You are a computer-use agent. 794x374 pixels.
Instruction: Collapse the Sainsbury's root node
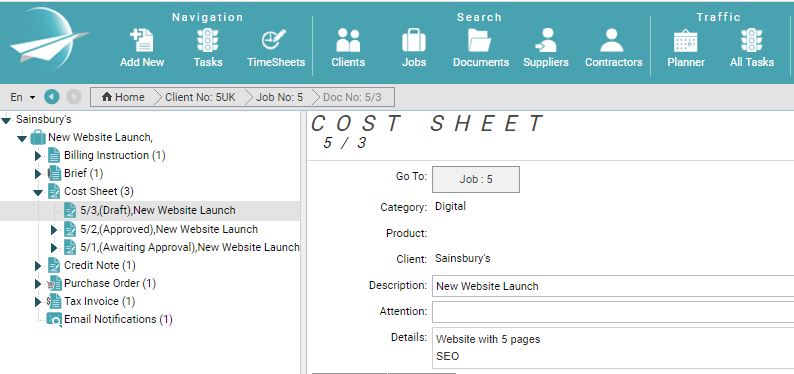(6, 120)
